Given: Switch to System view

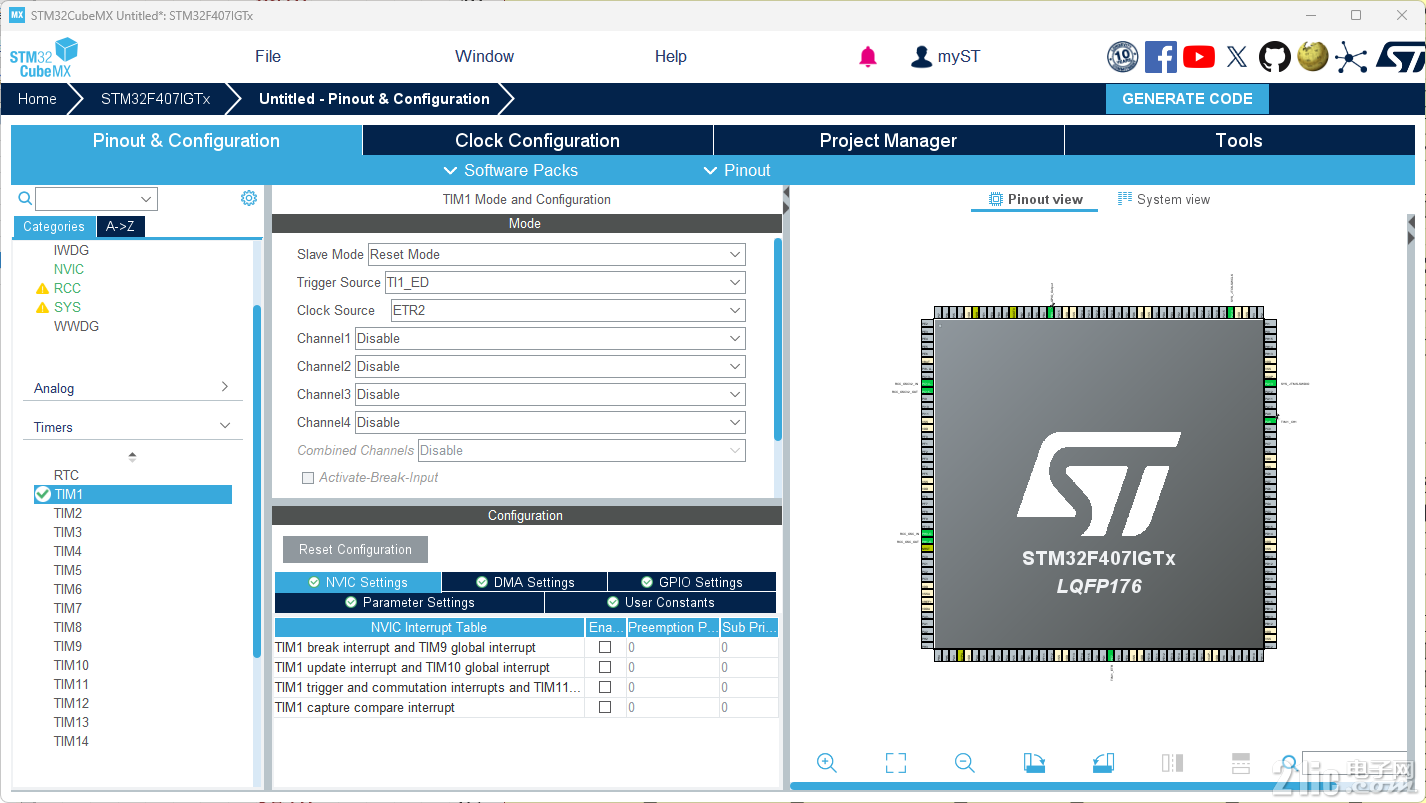Looking at the screenshot, I should pyautogui.click(x=1164, y=199).
